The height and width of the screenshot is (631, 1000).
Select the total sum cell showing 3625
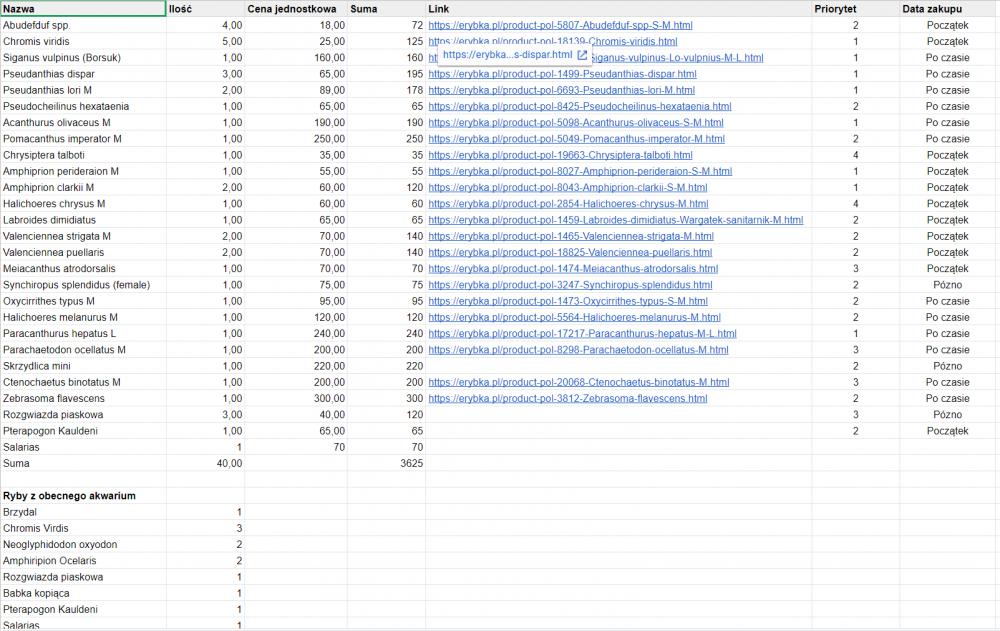pyautogui.click(x=387, y=463)
